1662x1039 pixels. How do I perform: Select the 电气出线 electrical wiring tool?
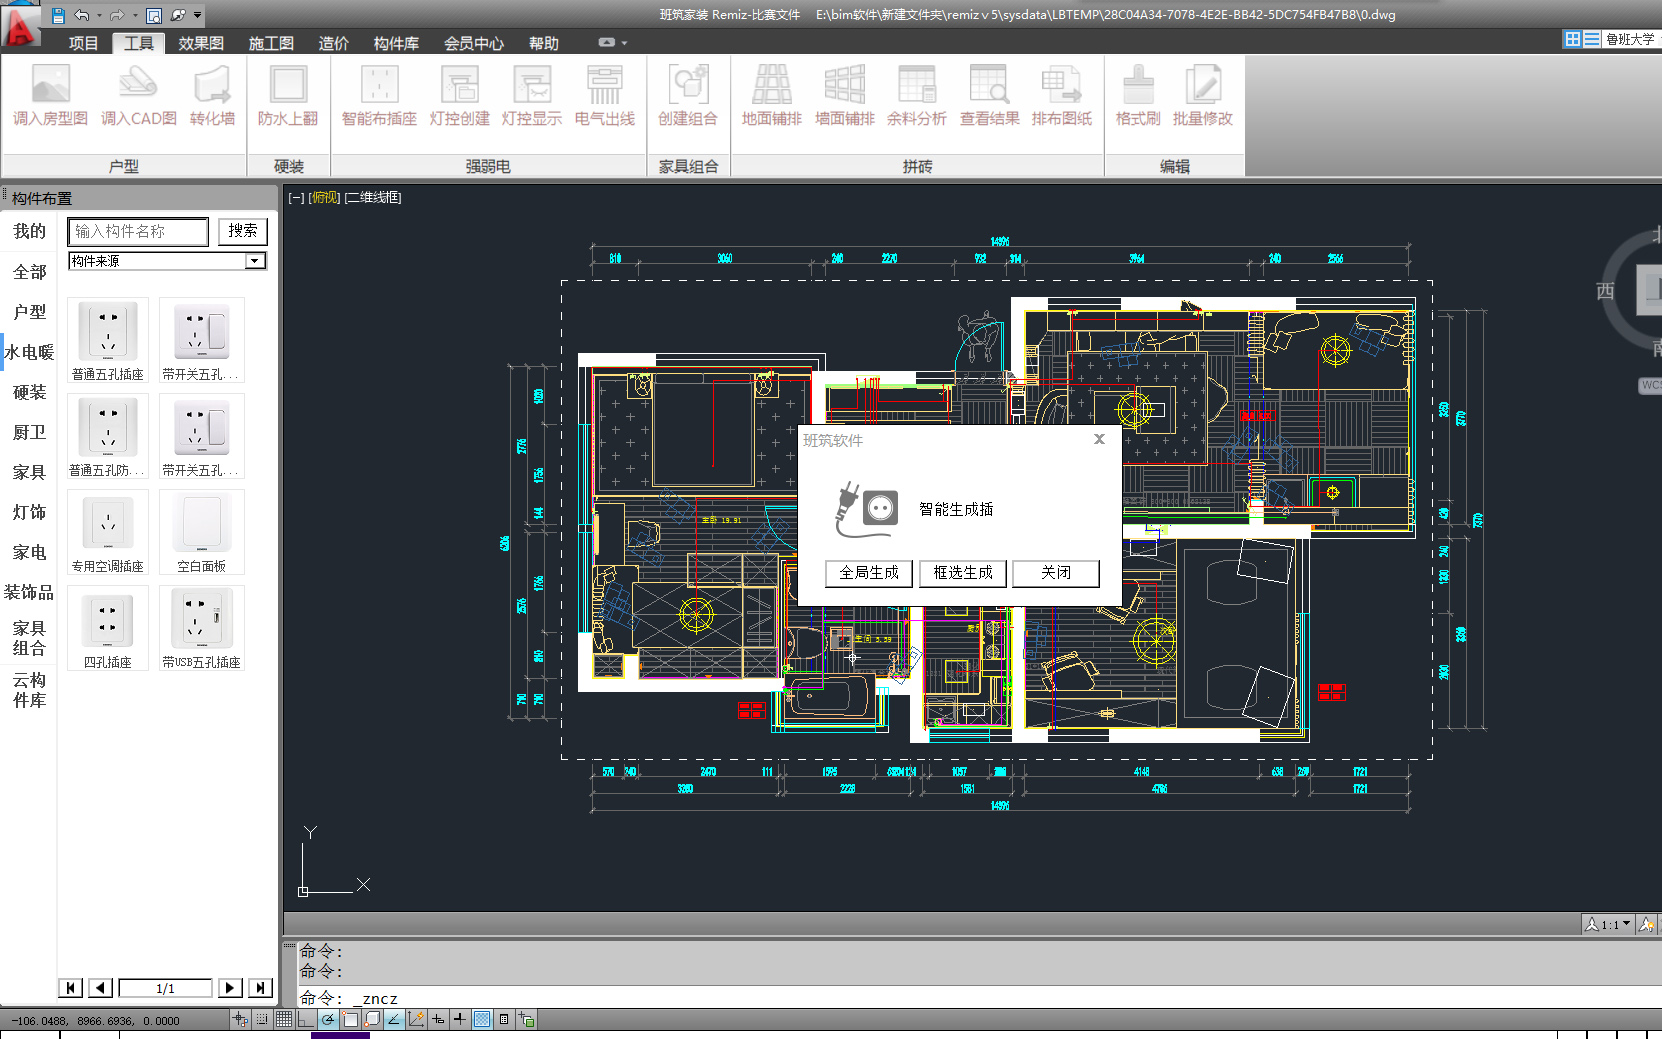pyautogui.click(x=604, y=96)
